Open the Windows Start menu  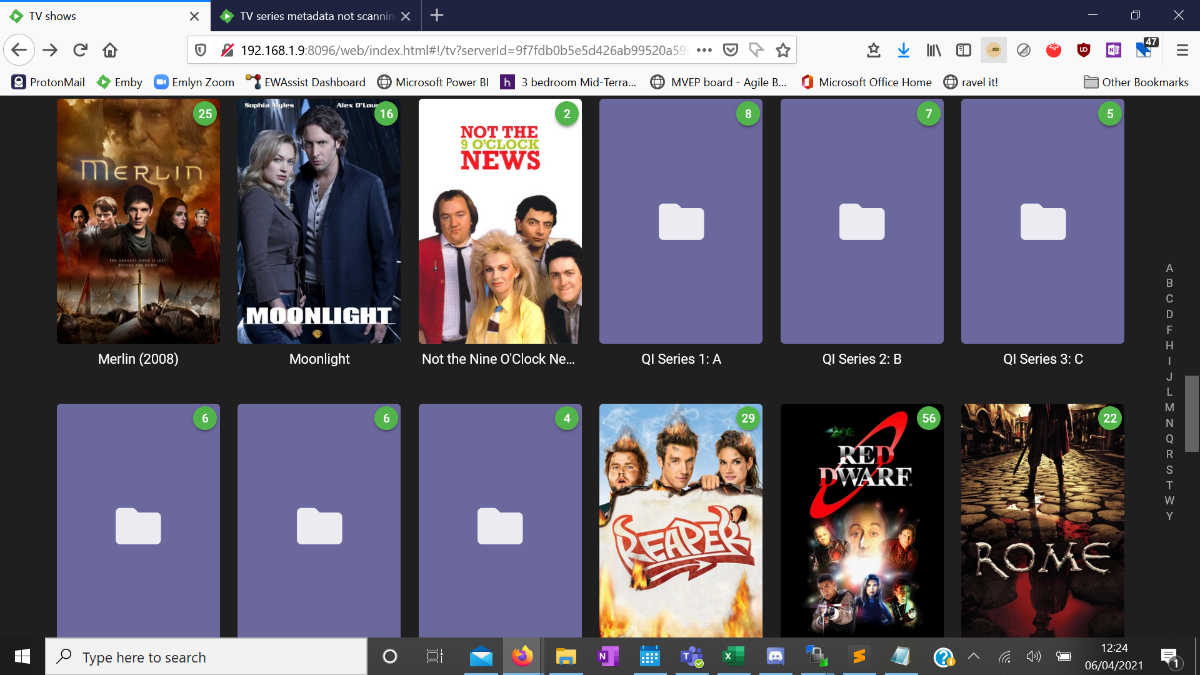[x=22, y=657]
